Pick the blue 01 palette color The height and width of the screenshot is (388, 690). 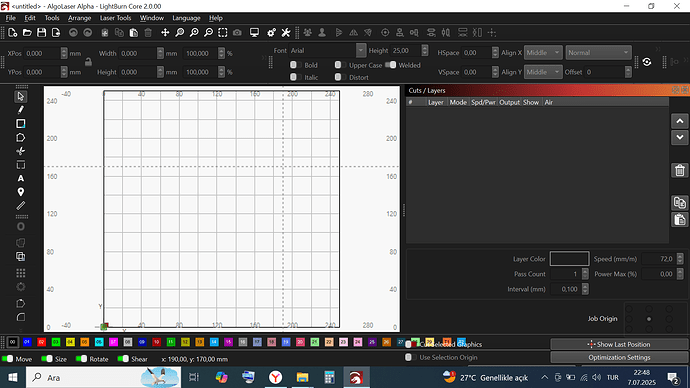(27, 342)
